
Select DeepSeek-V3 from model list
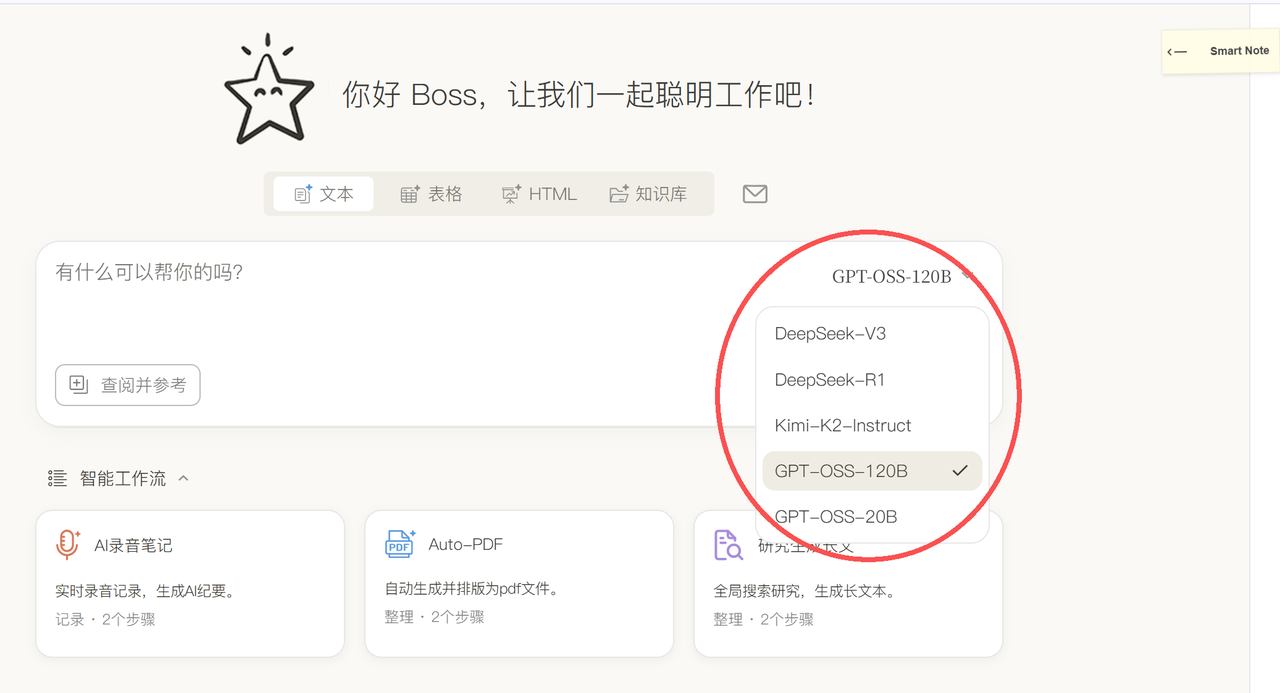(x=872, y=334)
